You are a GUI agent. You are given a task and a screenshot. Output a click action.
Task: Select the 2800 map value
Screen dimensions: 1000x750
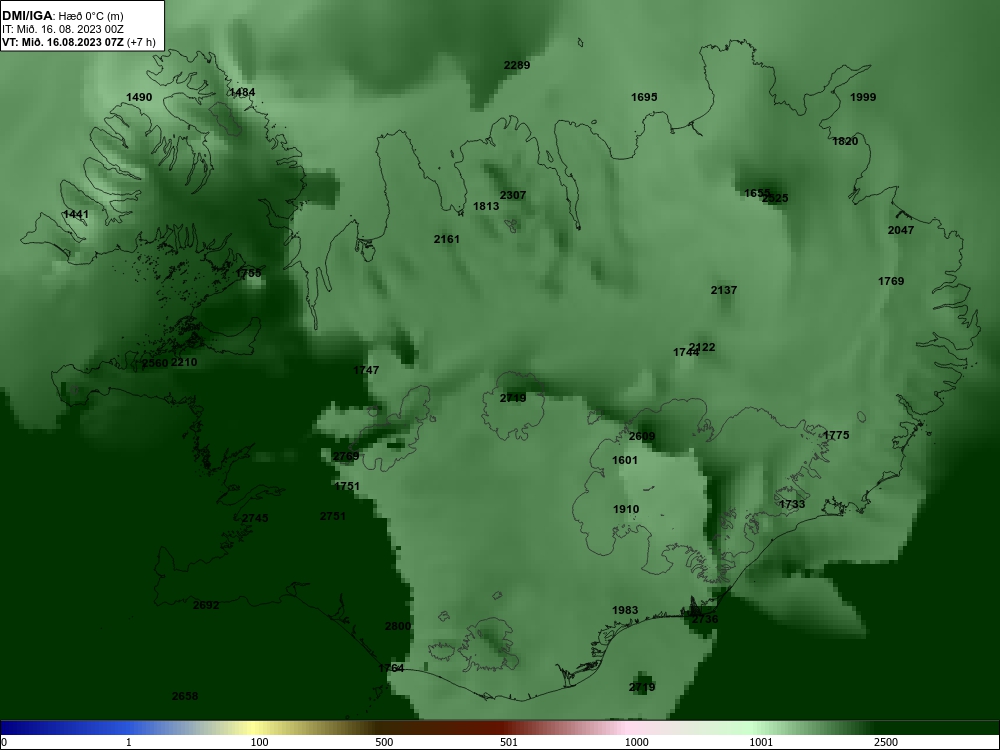(x=398, y=626)
